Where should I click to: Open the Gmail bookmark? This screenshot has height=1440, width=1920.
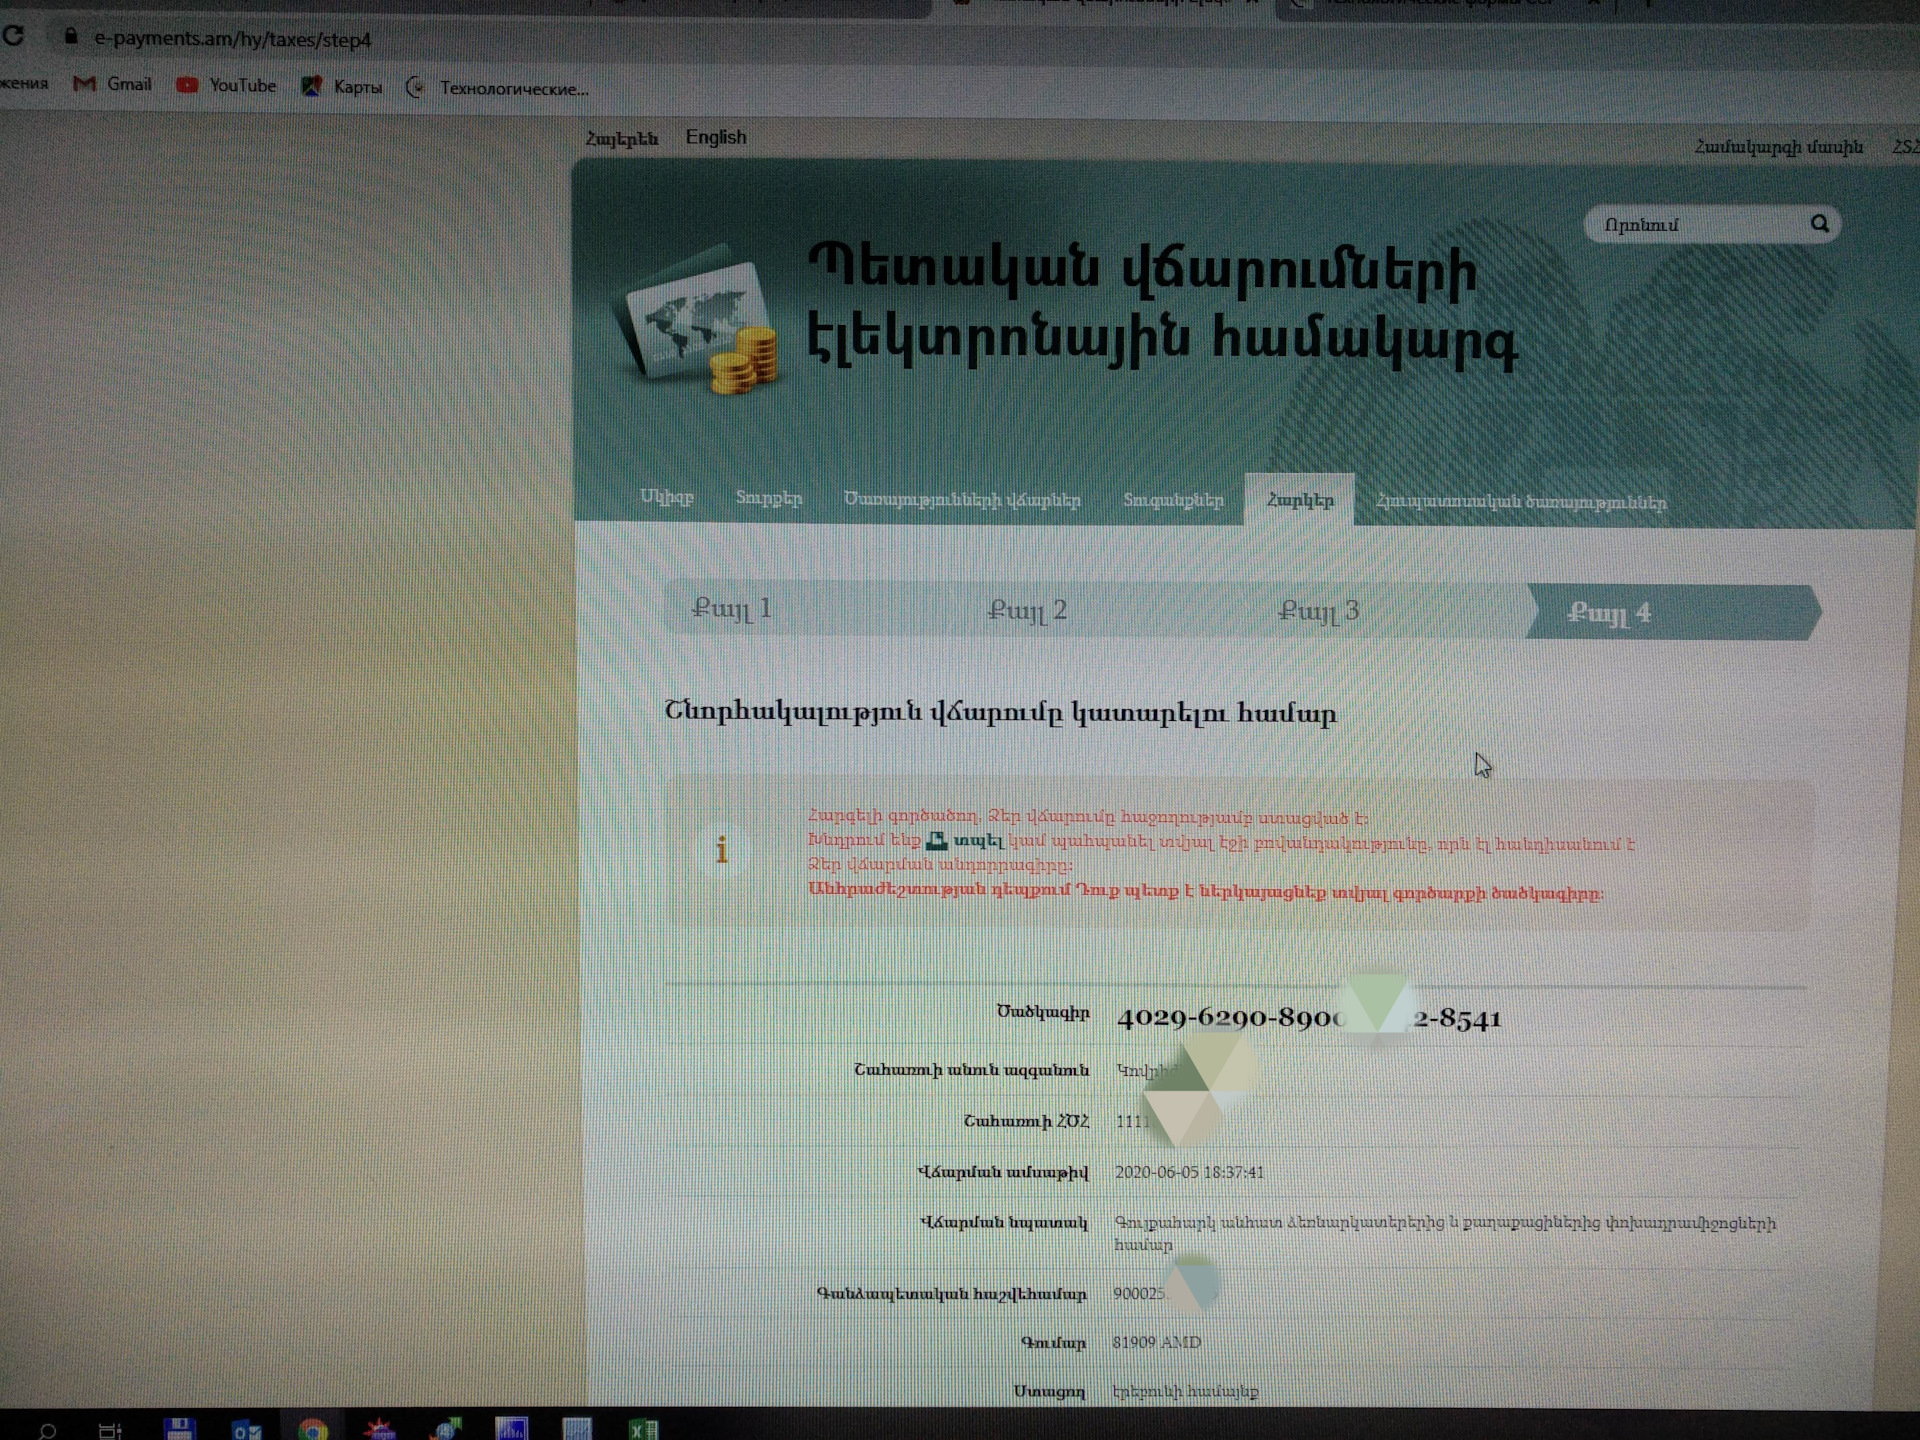tap(112, 85)
